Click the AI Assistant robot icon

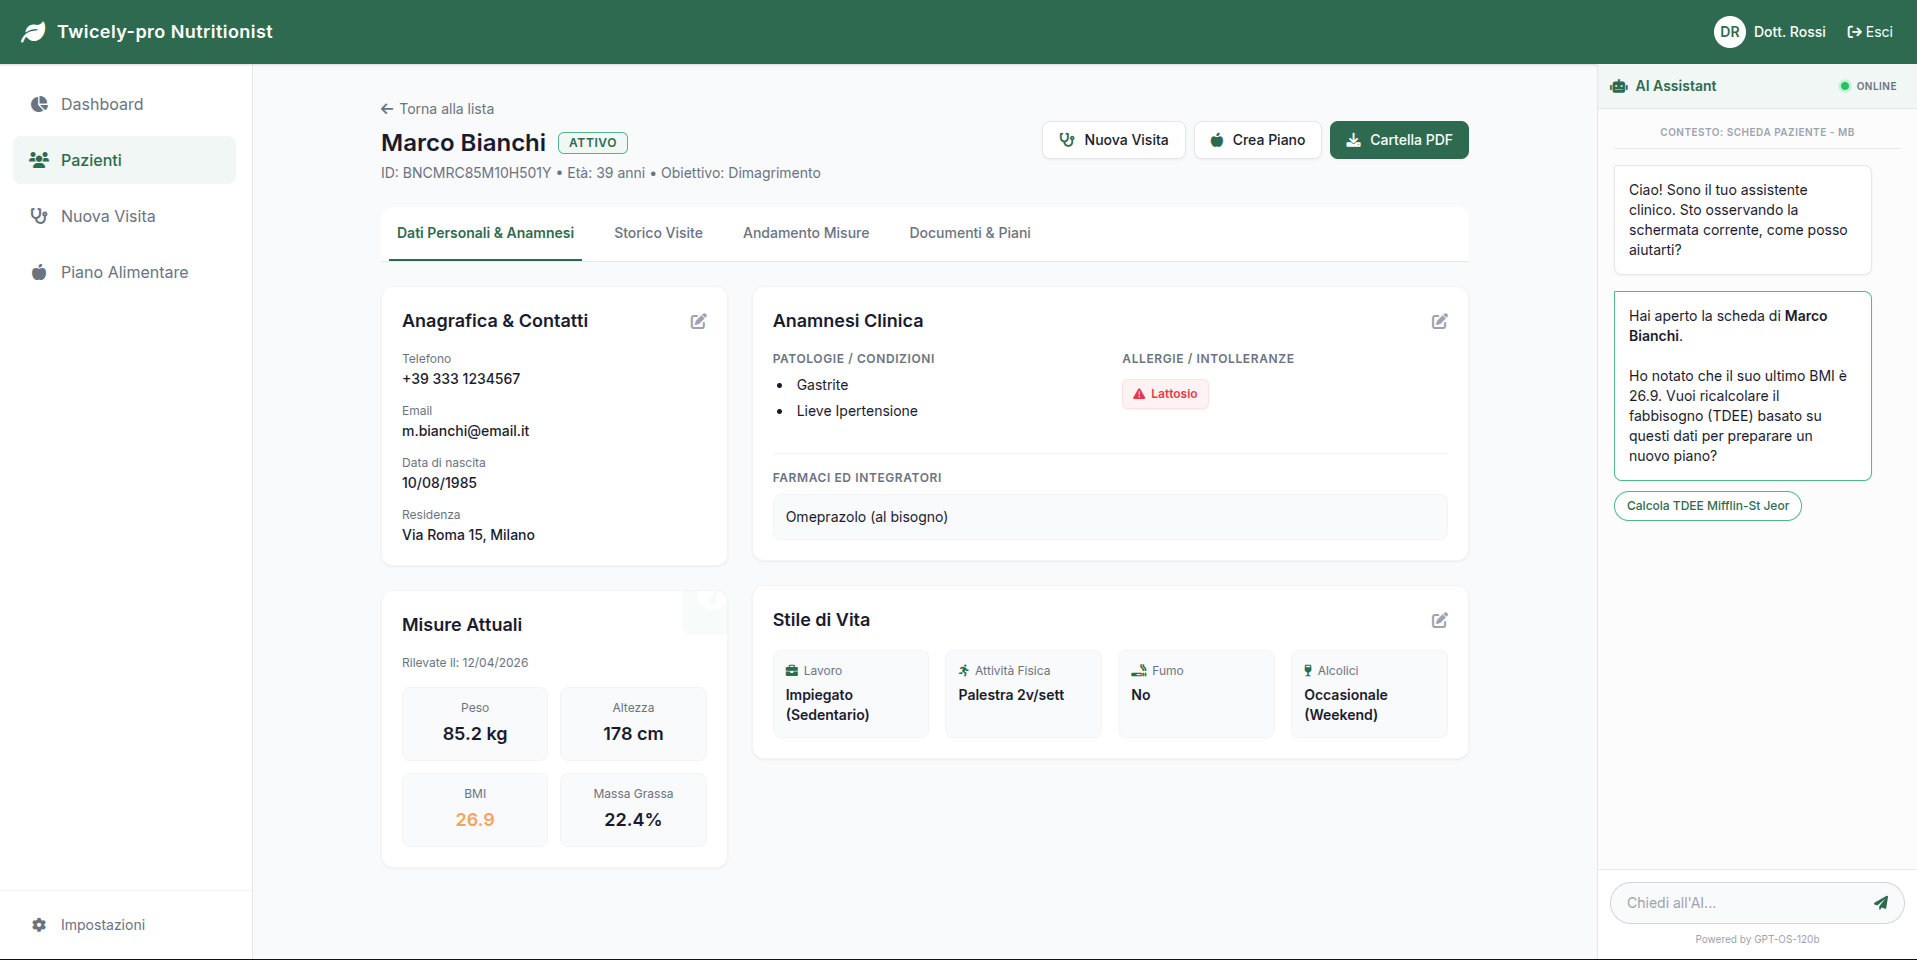1618,86
